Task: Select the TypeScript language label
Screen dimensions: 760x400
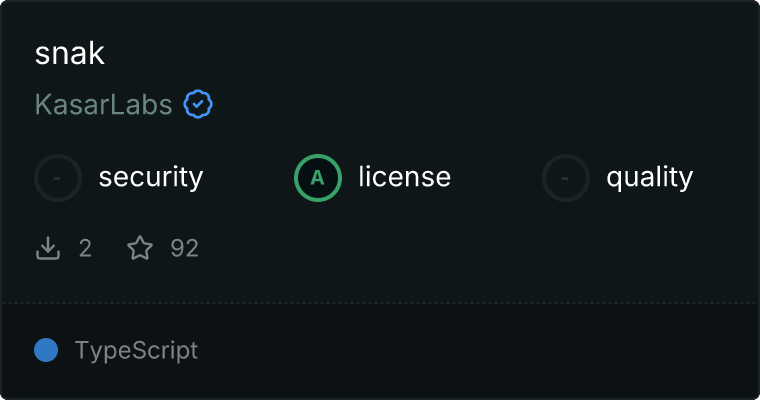Action: click(x=136, y=351)
